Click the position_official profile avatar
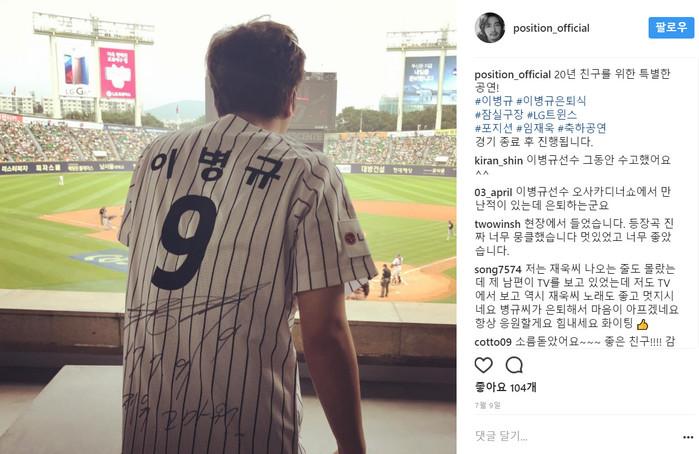This screenshot has width=699, height=454. 490,28
